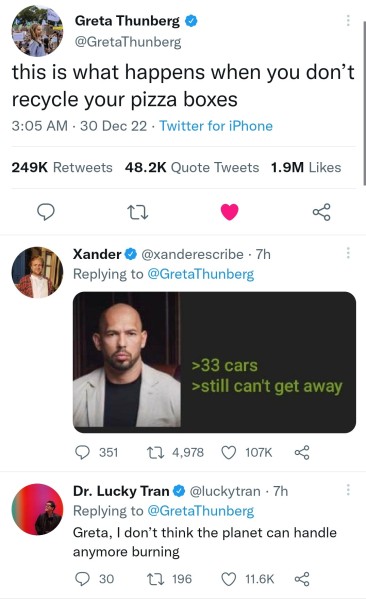Reply to Dr. Lucky Tran's tweet
Image resolution: width=366 pixels, height=600 pixels.
tap(94, 579)
